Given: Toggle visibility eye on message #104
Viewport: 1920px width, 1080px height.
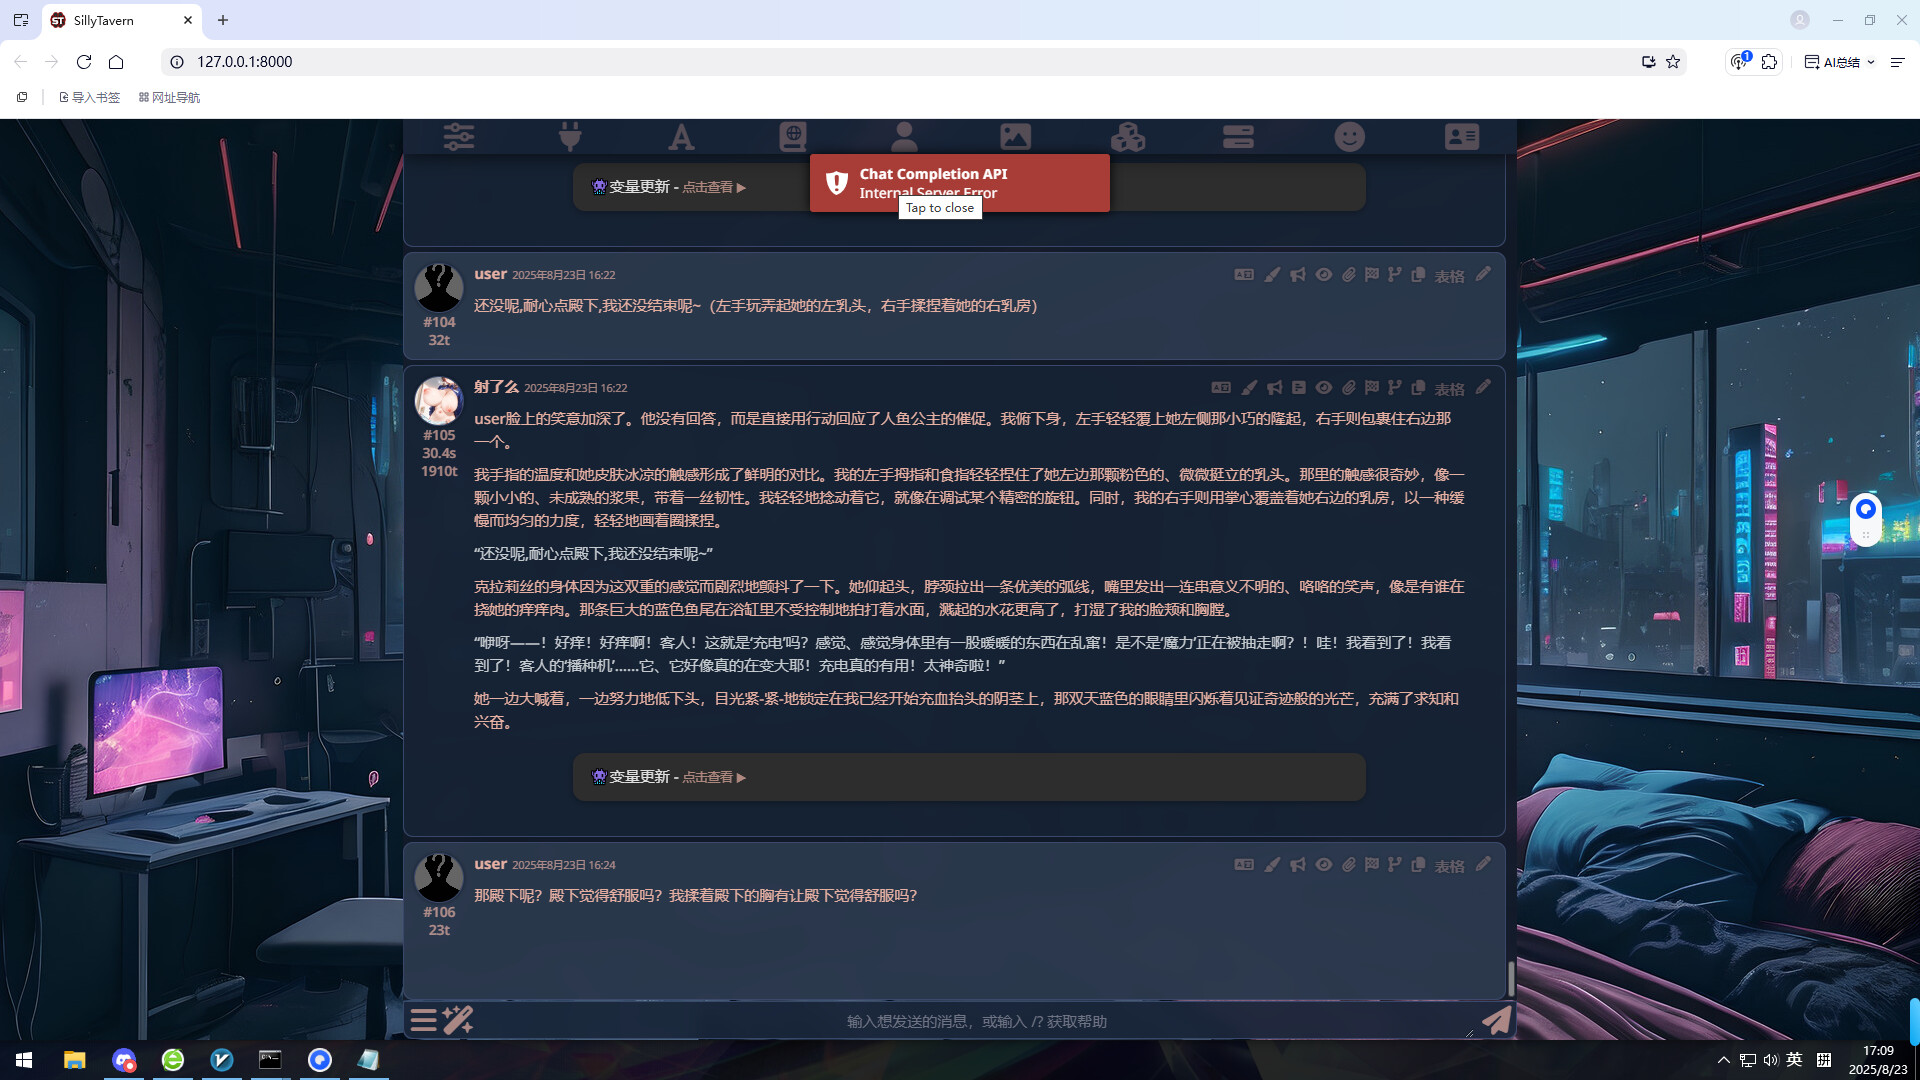Looking at the screenshot, I should coord(1323,275).
